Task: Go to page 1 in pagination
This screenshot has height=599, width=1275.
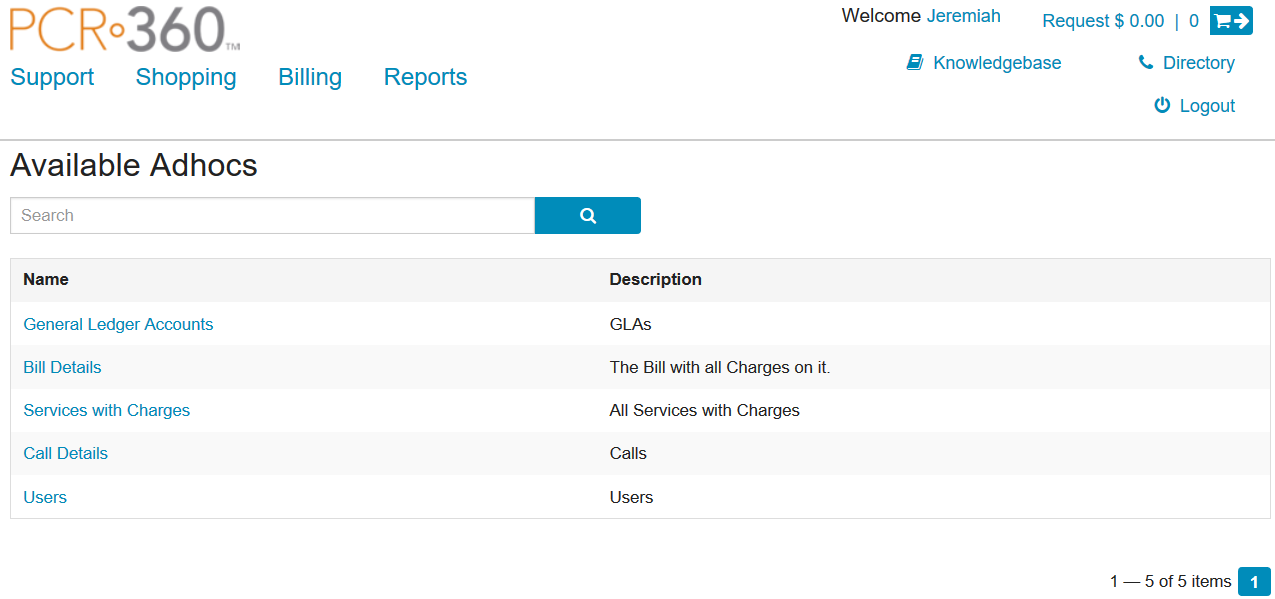Action: 1254,581
